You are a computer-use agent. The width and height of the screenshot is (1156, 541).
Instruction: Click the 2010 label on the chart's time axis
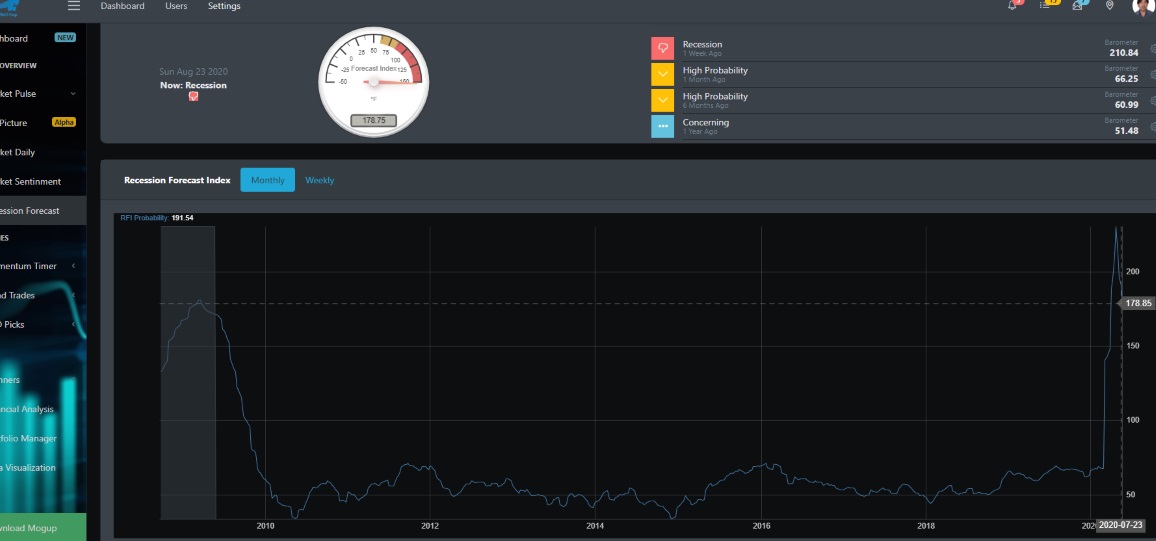coord(265,526)
